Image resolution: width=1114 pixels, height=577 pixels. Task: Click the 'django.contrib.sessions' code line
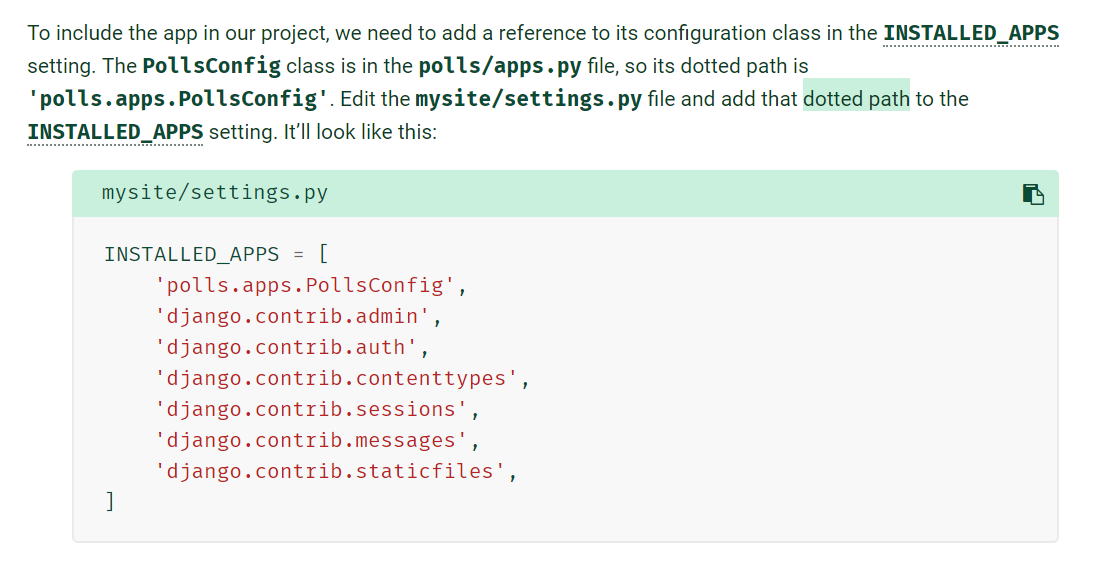pos(318,409)
